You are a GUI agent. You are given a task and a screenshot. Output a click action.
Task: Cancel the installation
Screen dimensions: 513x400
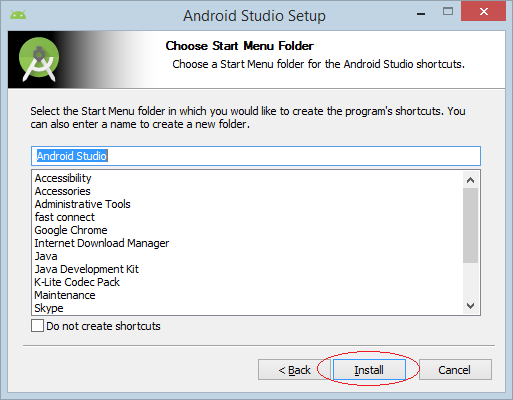point(455,370)
